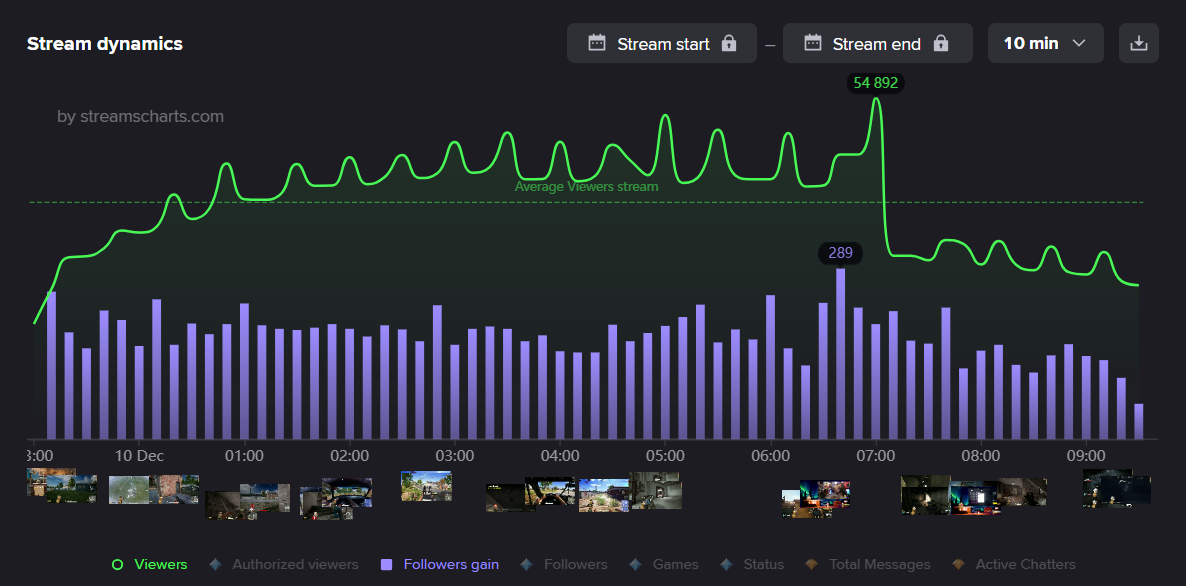The image size is (1186, 586).
Task: Click the 289 followers gain peak label
Action: pos(840,253)
